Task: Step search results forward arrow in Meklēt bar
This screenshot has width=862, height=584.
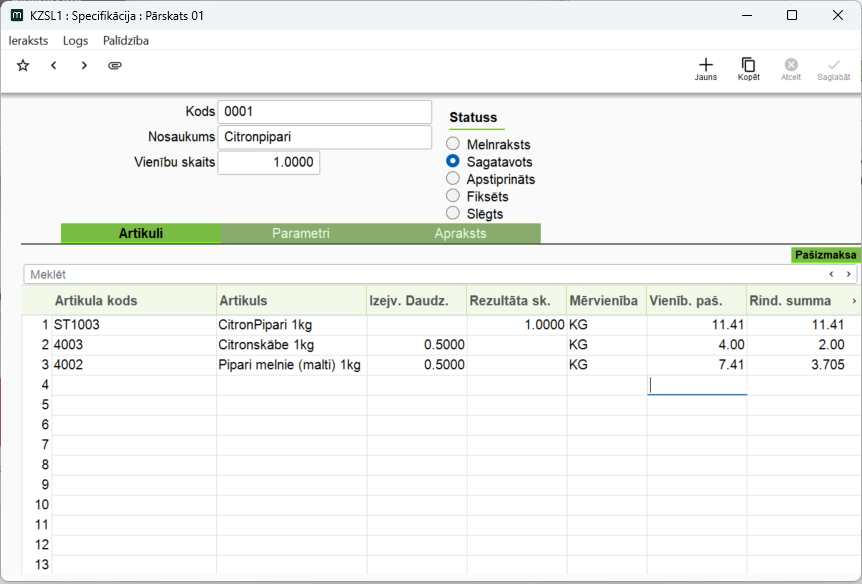Action: pyautogui.click(x=848, y=274)
